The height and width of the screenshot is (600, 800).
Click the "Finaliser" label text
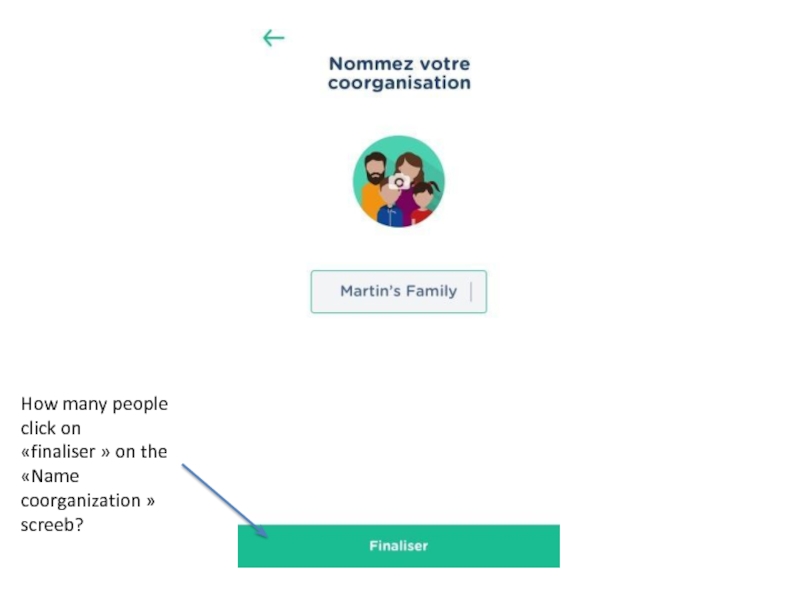pyautogui.click(x=398, y=546)
